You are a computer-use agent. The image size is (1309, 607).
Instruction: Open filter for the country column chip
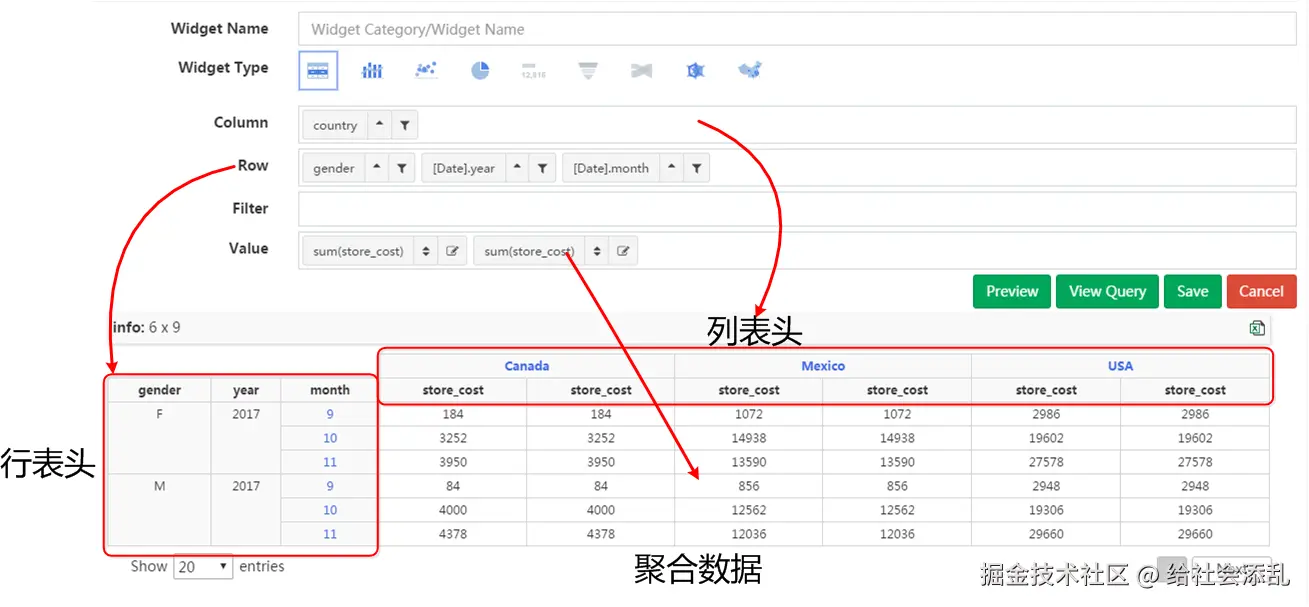404,126
